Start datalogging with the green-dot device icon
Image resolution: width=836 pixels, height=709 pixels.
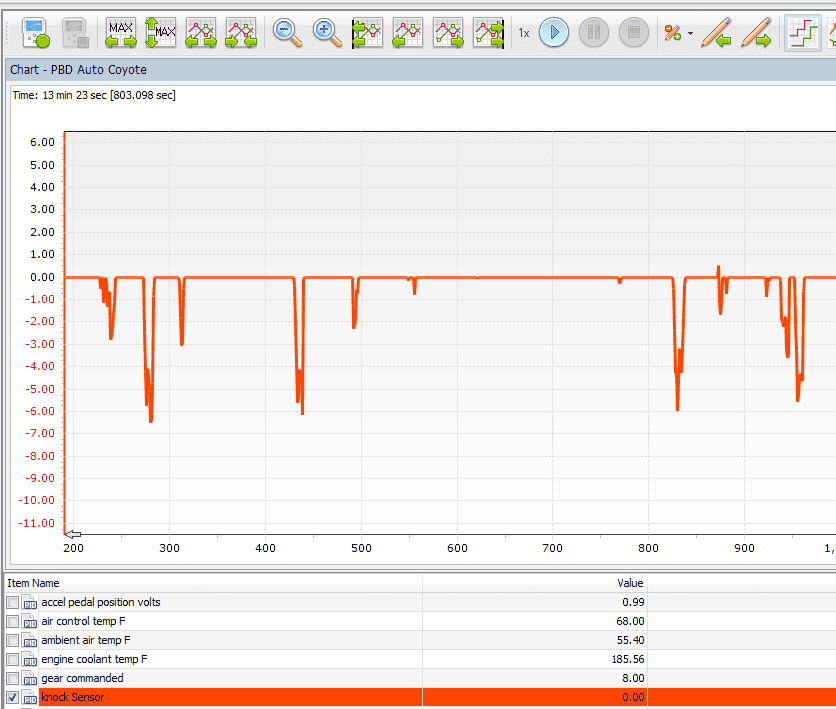[x=36, y=33]
